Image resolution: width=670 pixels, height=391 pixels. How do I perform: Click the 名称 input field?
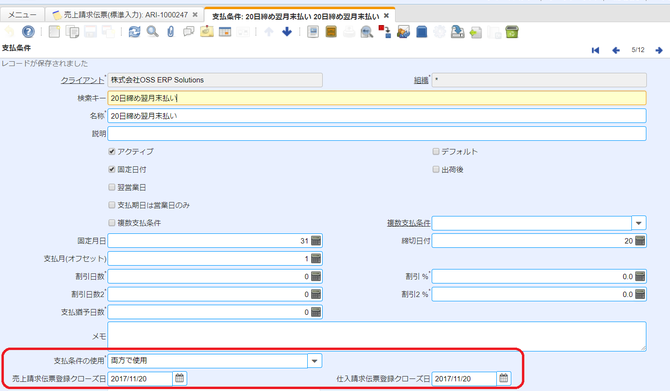point(377,116)
